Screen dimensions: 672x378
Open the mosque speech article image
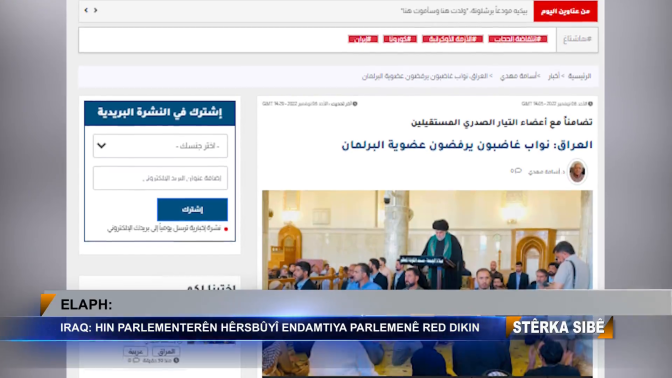[427, 240]
